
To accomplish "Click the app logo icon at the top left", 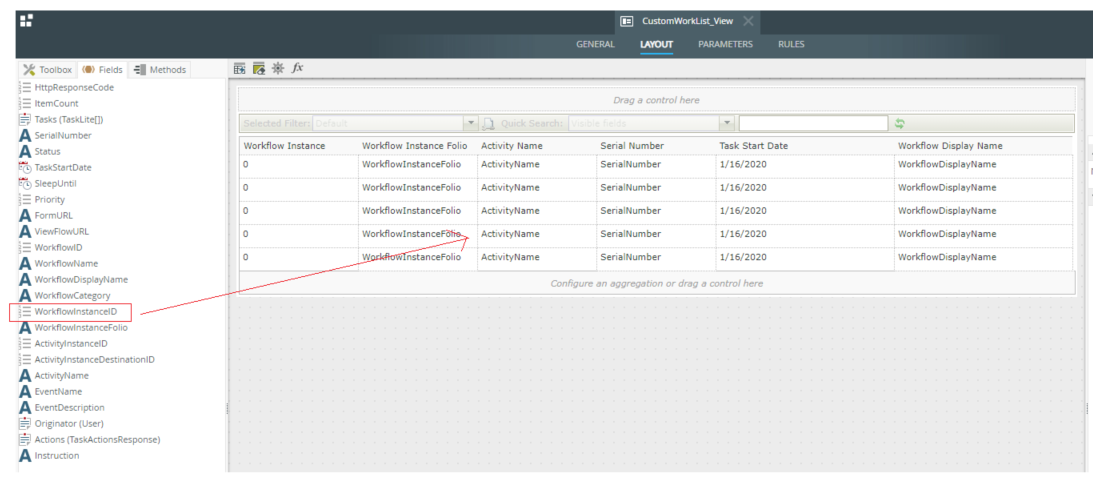I will (26, 20).
